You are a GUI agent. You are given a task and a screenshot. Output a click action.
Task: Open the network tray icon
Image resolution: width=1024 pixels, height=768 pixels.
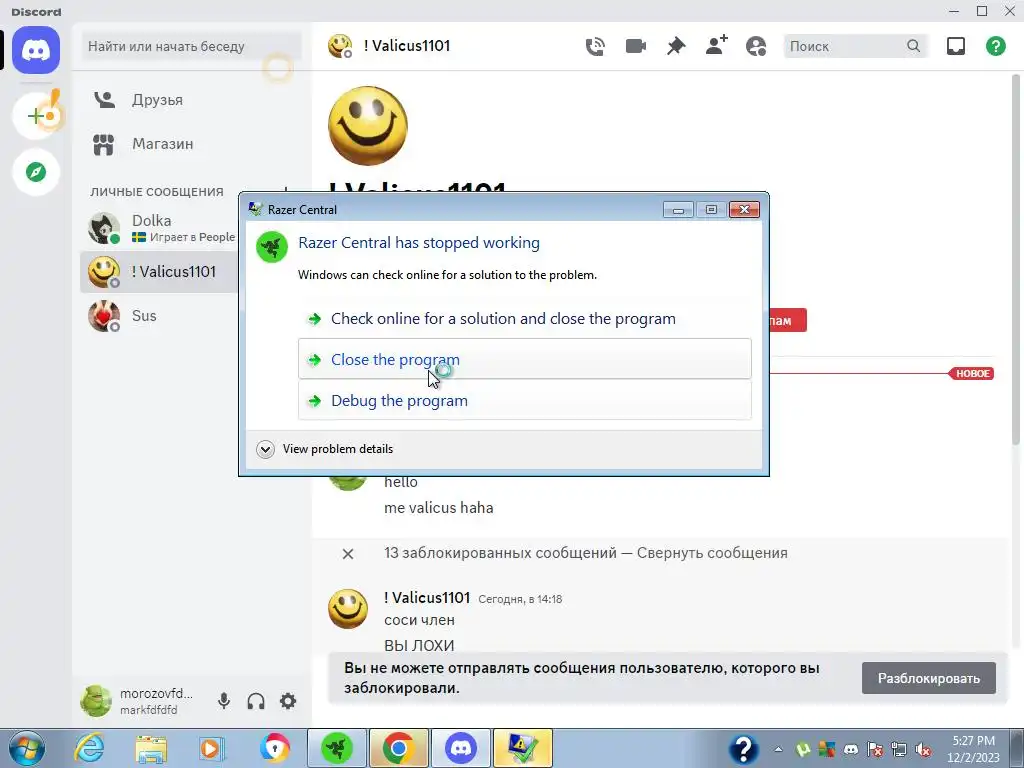tap(899, 750)
